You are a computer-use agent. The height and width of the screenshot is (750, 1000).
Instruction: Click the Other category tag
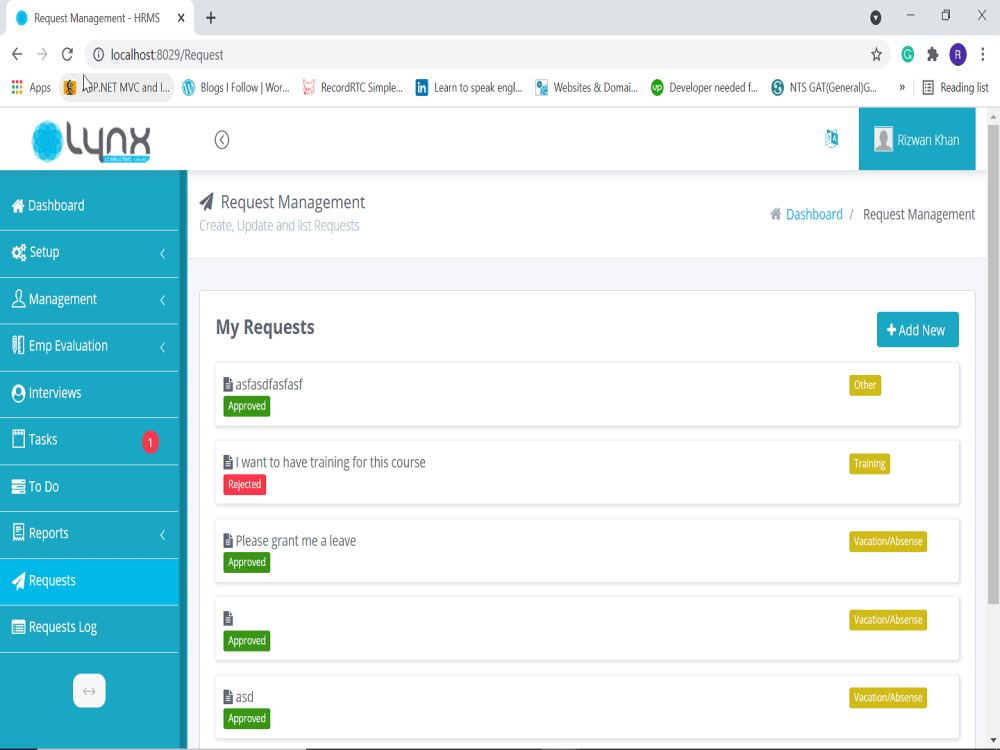pos(865,385)
